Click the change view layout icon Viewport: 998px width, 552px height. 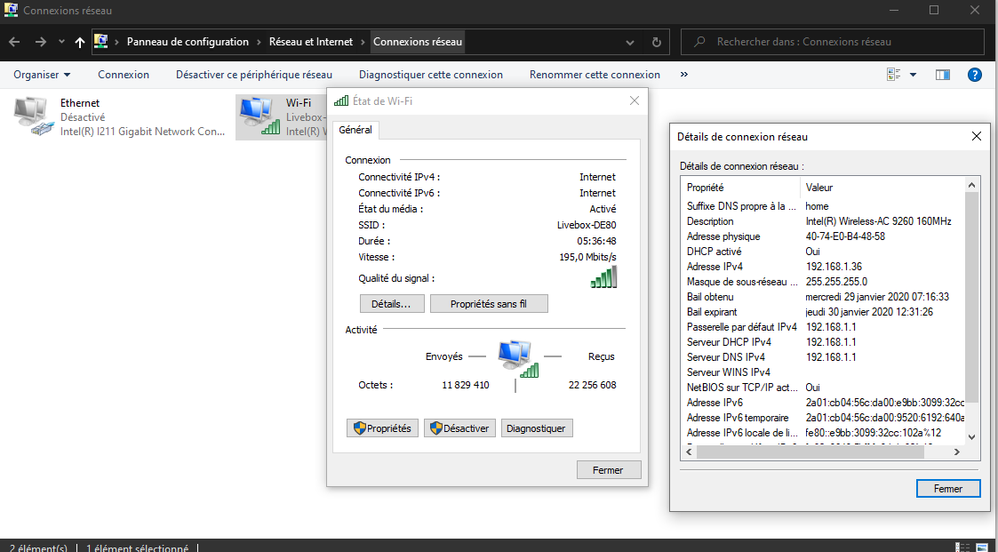[894, 75]
